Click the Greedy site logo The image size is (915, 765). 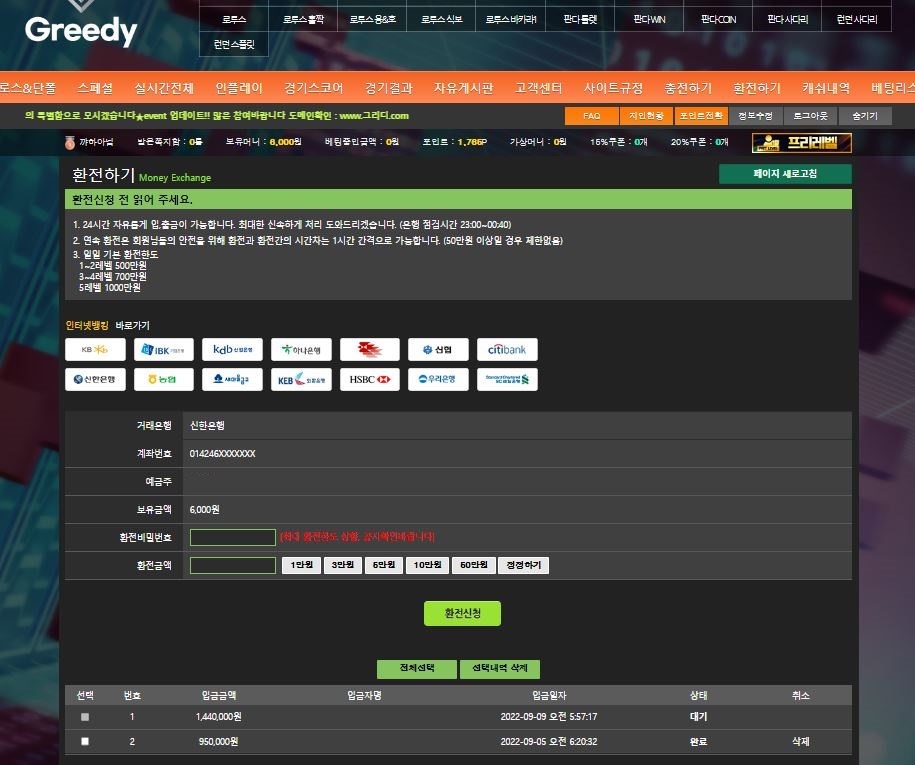point(81,31)
